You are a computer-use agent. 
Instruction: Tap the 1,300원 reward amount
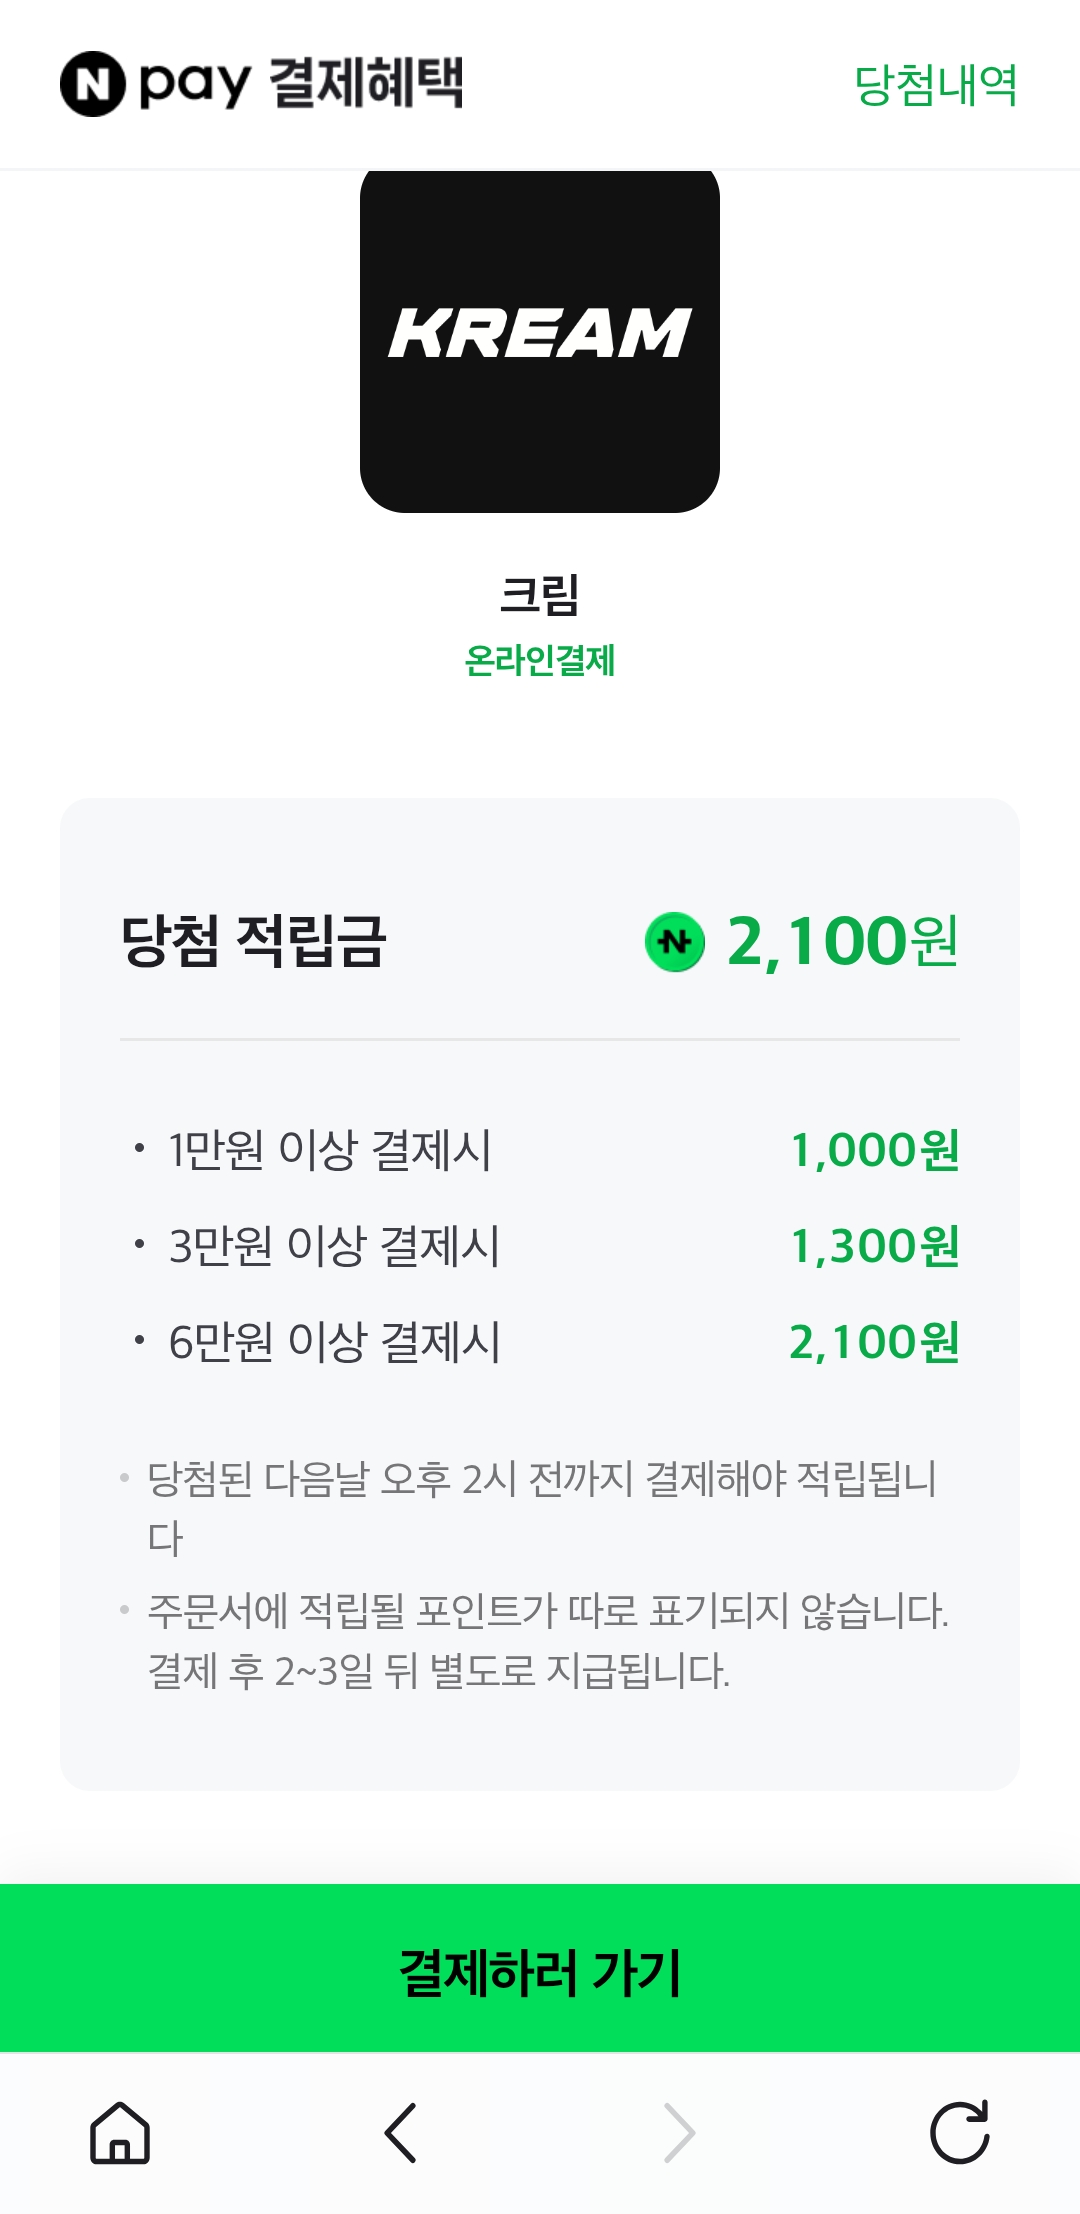coord(875,1246)
